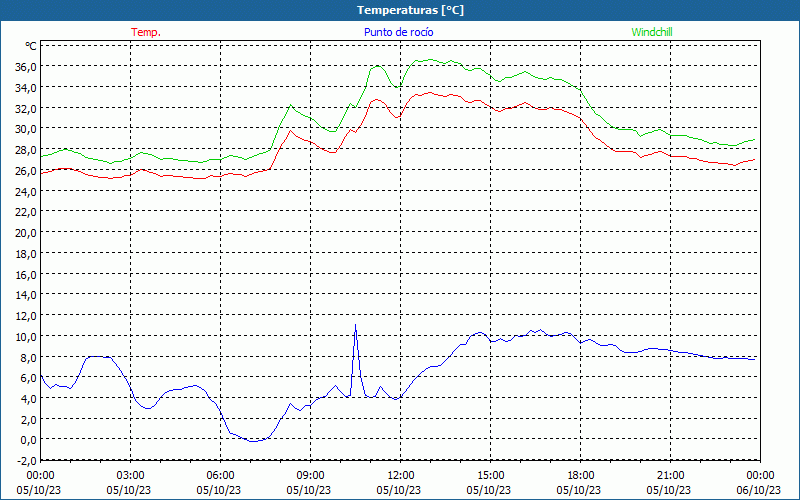Click the 28,0 y-axis value

[26, 149]
